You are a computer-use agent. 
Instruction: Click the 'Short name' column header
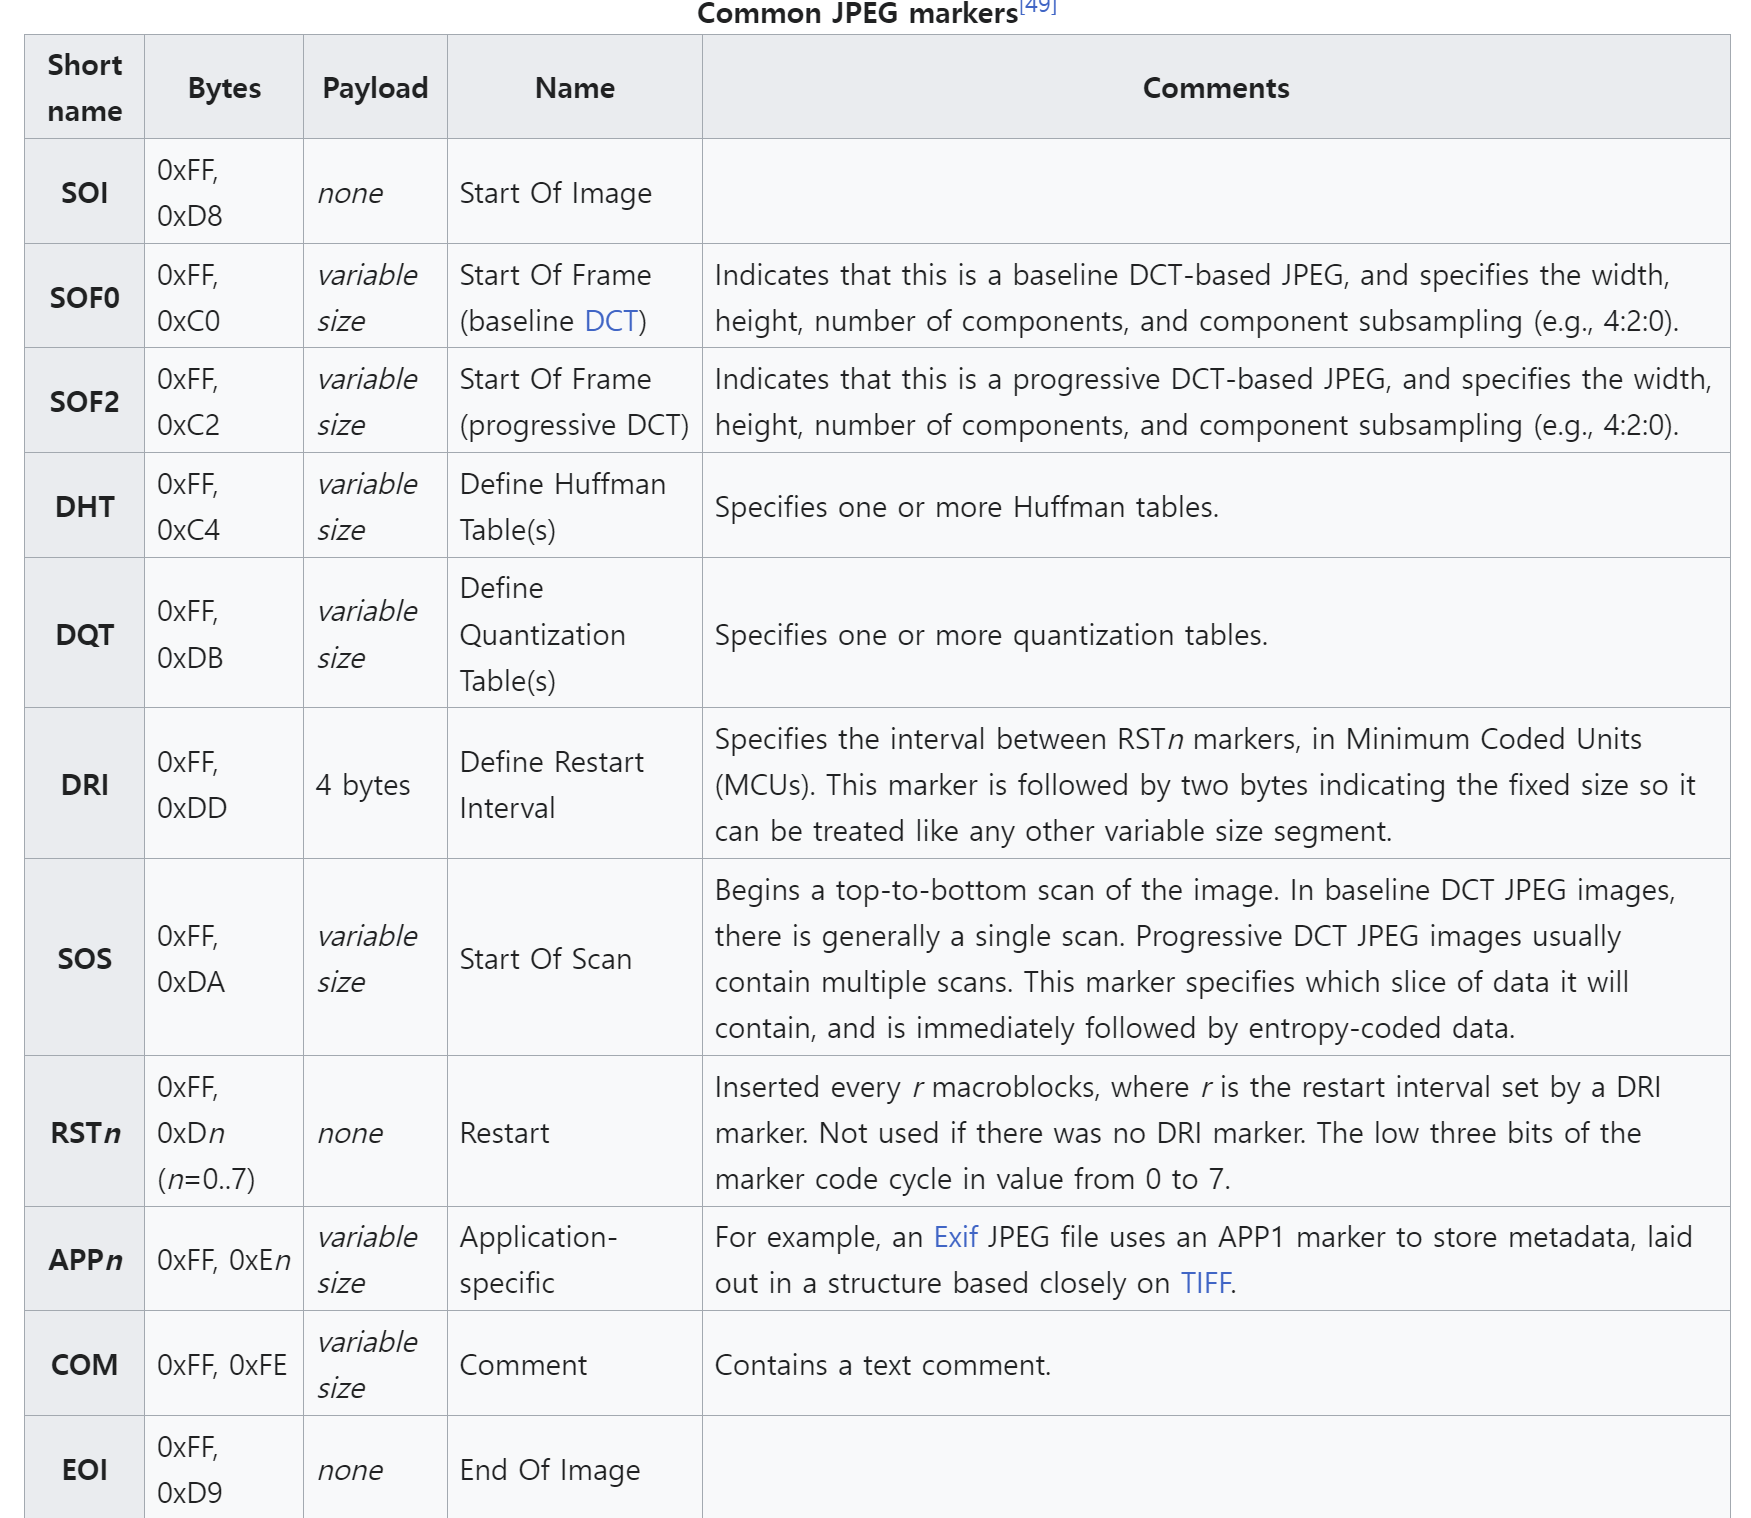click(x=85, y=87)
